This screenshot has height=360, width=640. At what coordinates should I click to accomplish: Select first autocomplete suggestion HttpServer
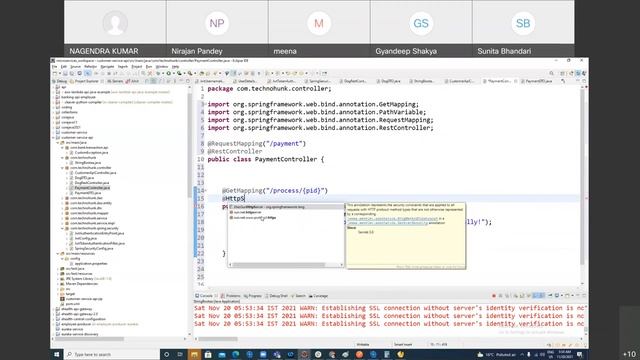pos(286,207)
